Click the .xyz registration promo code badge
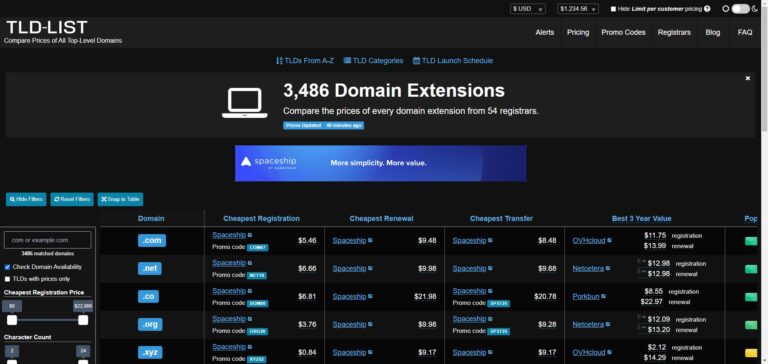768x364 pixels. [x=257, y=359]
